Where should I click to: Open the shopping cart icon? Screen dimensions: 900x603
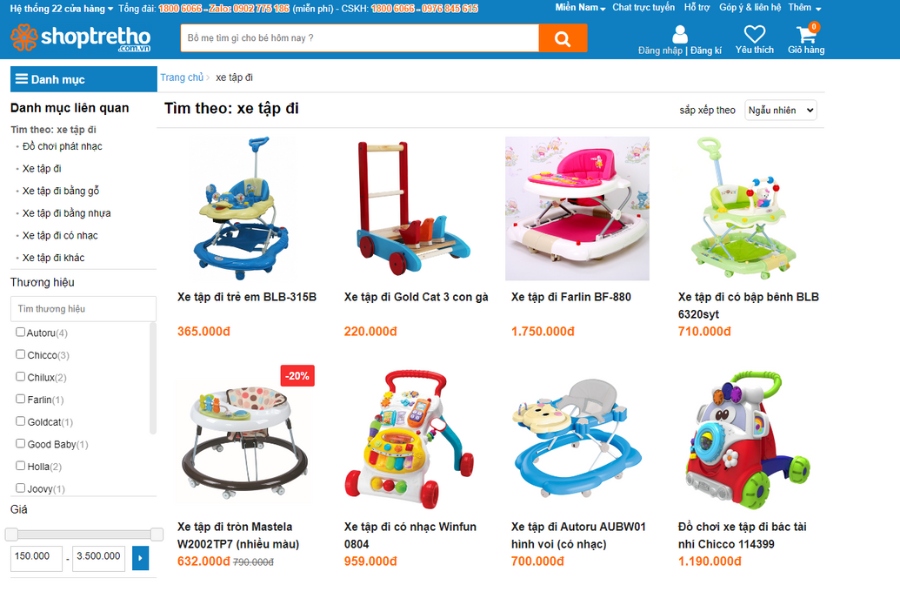pos(806,34)
